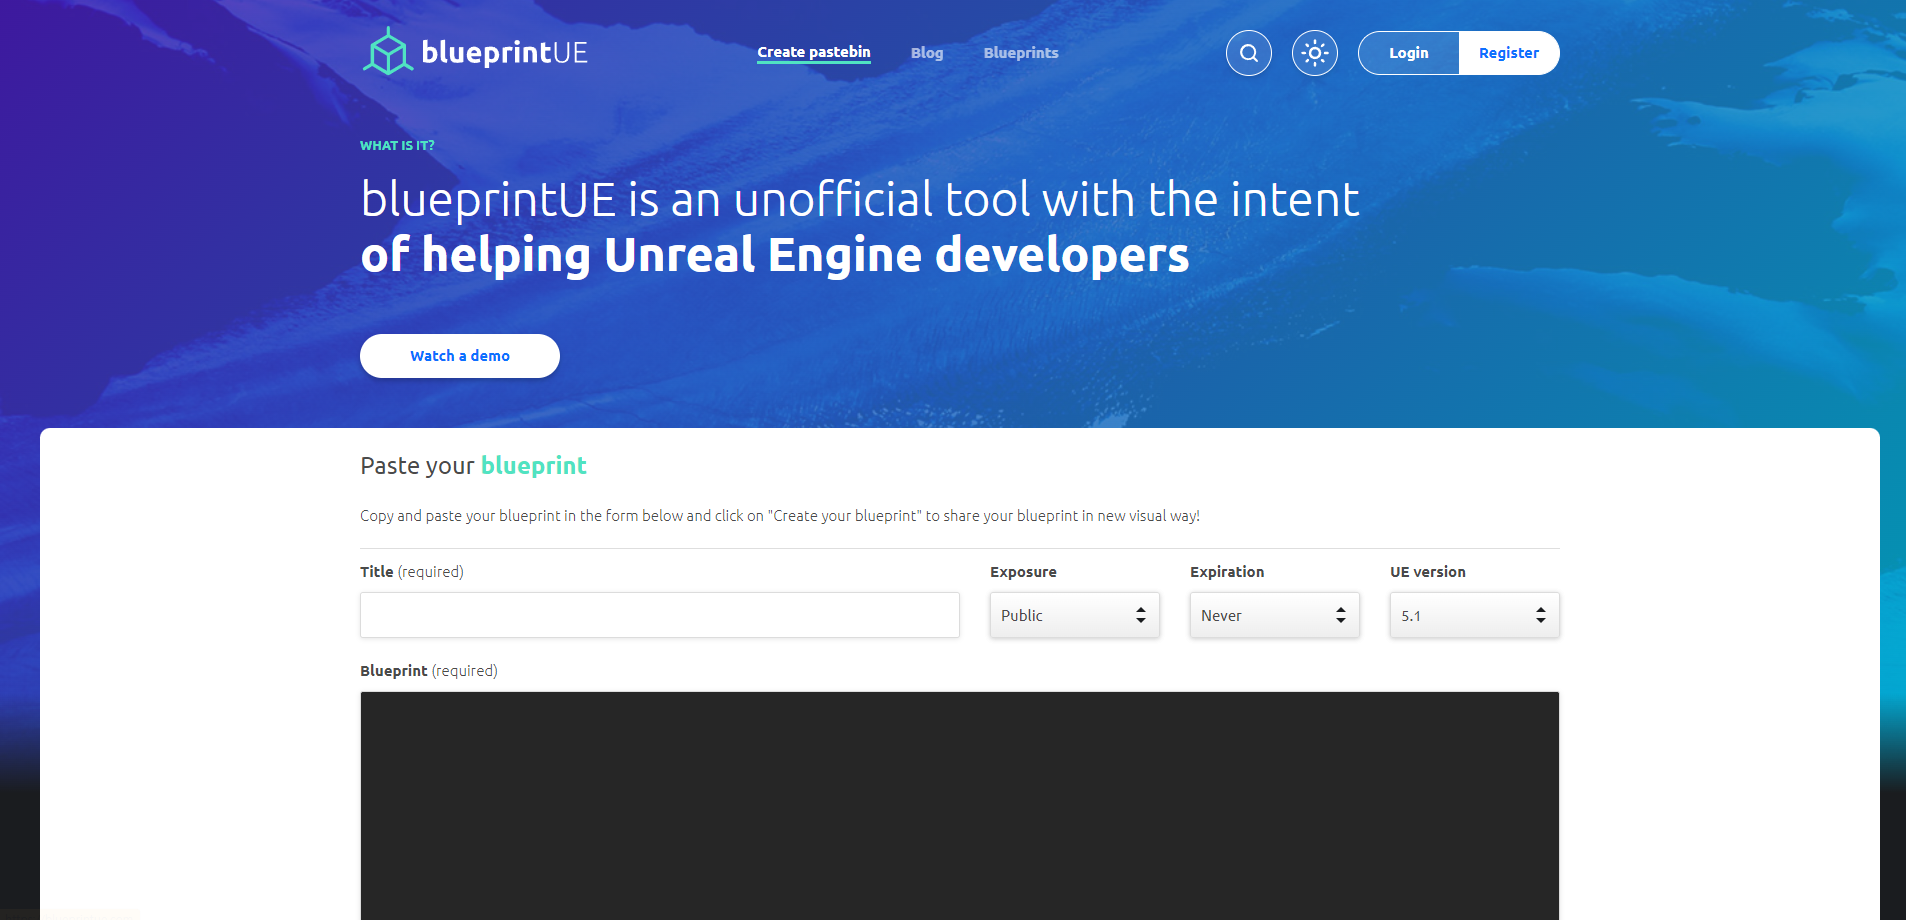Toggle the light/dark theme sun icon
This screenshot has height=920, width=1906.
point(1315,53)
